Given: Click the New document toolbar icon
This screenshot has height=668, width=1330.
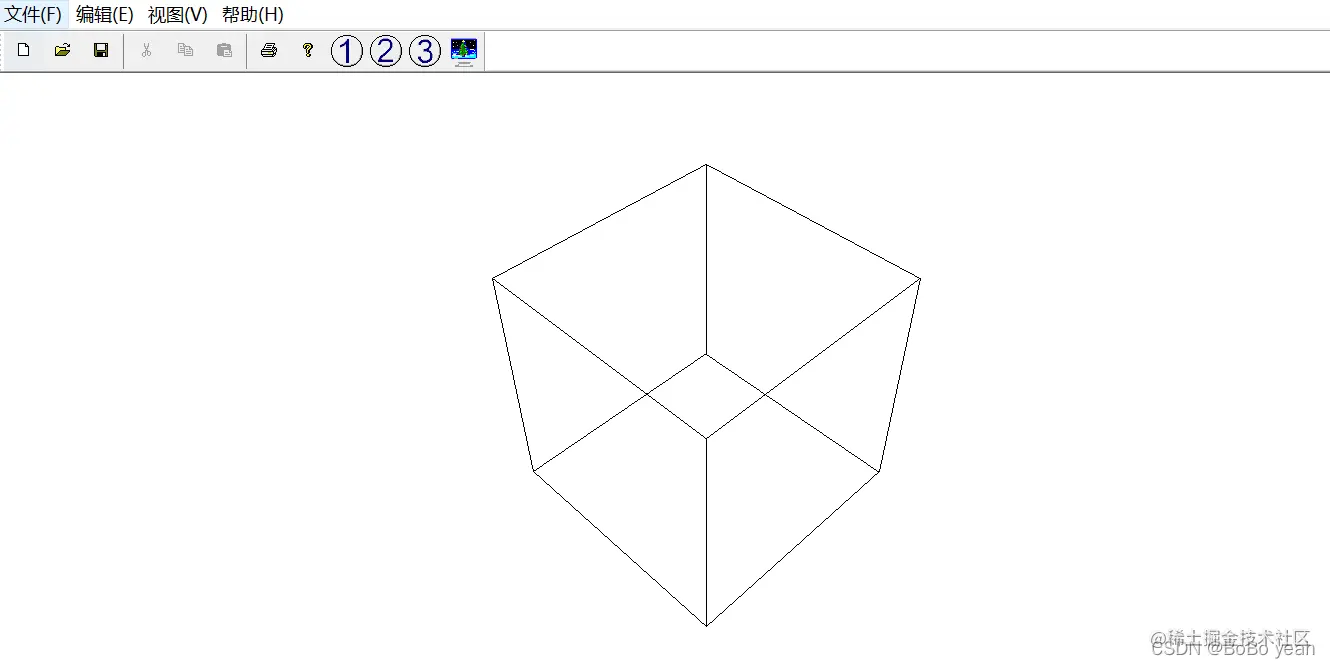Looking at the screenshot, I should (x=24, y=50).
